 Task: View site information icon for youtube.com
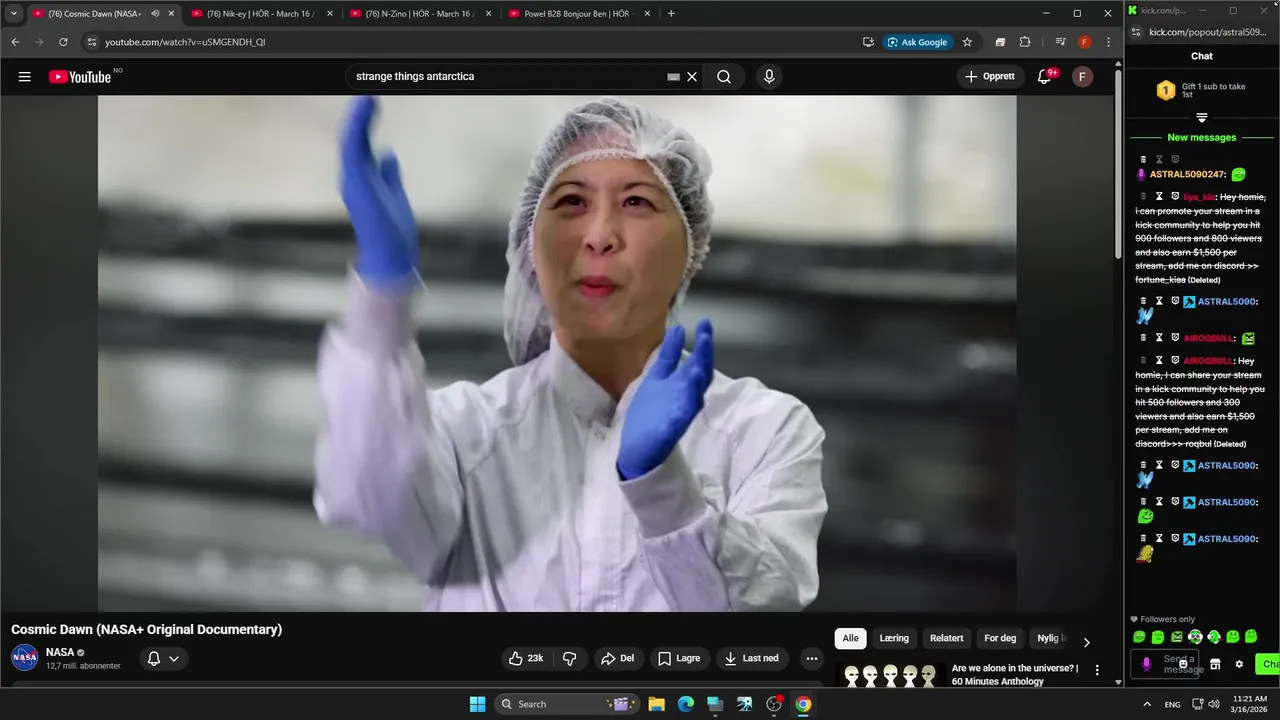[x=92, y=42]
